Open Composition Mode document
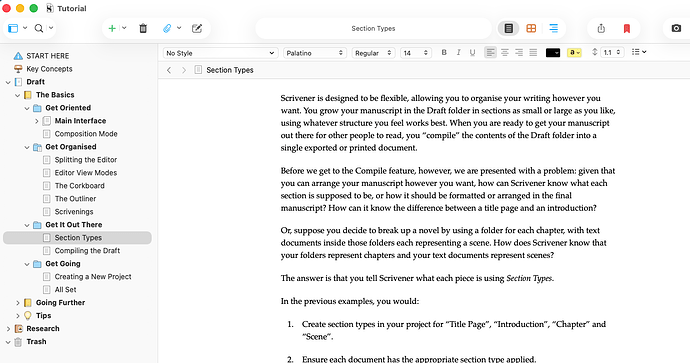This screenshot has height=363, width=690. point(86,134)
